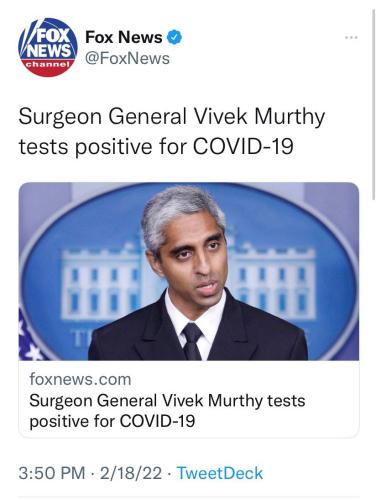
Task: Click the blue verified badge
Action: [x=174, y=37]
